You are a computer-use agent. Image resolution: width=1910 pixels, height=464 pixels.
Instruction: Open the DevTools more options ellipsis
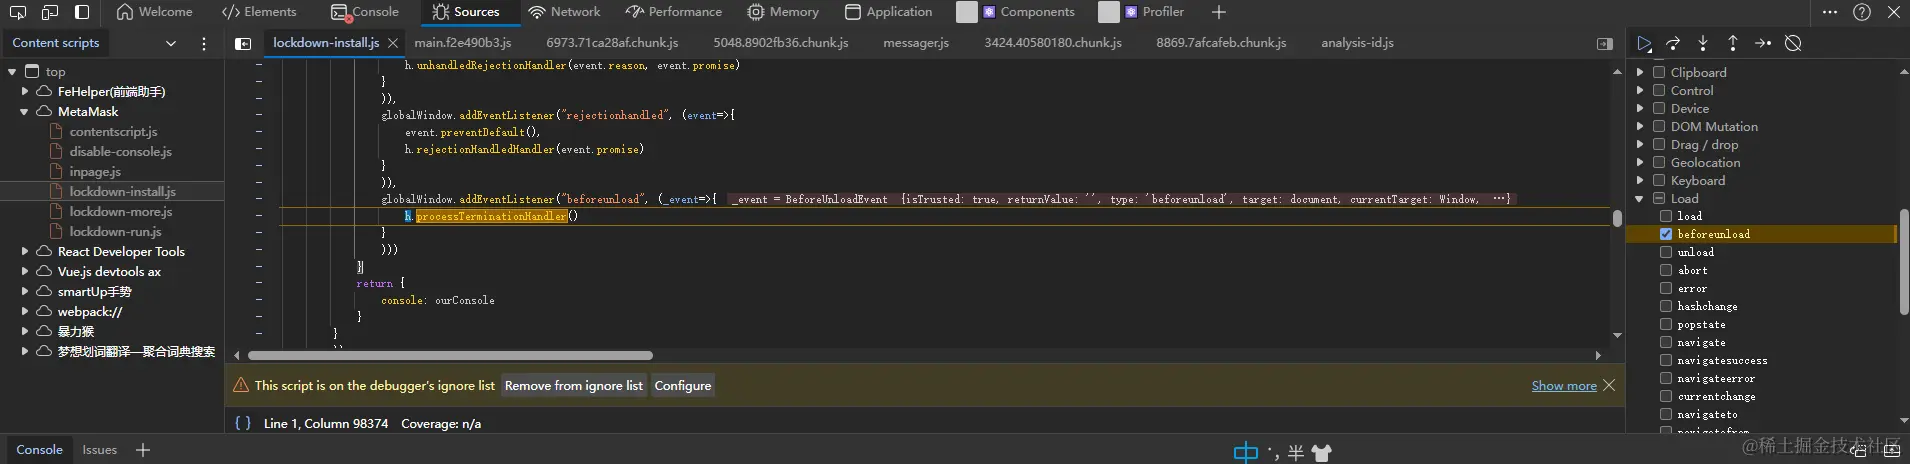click(1830, 12)
